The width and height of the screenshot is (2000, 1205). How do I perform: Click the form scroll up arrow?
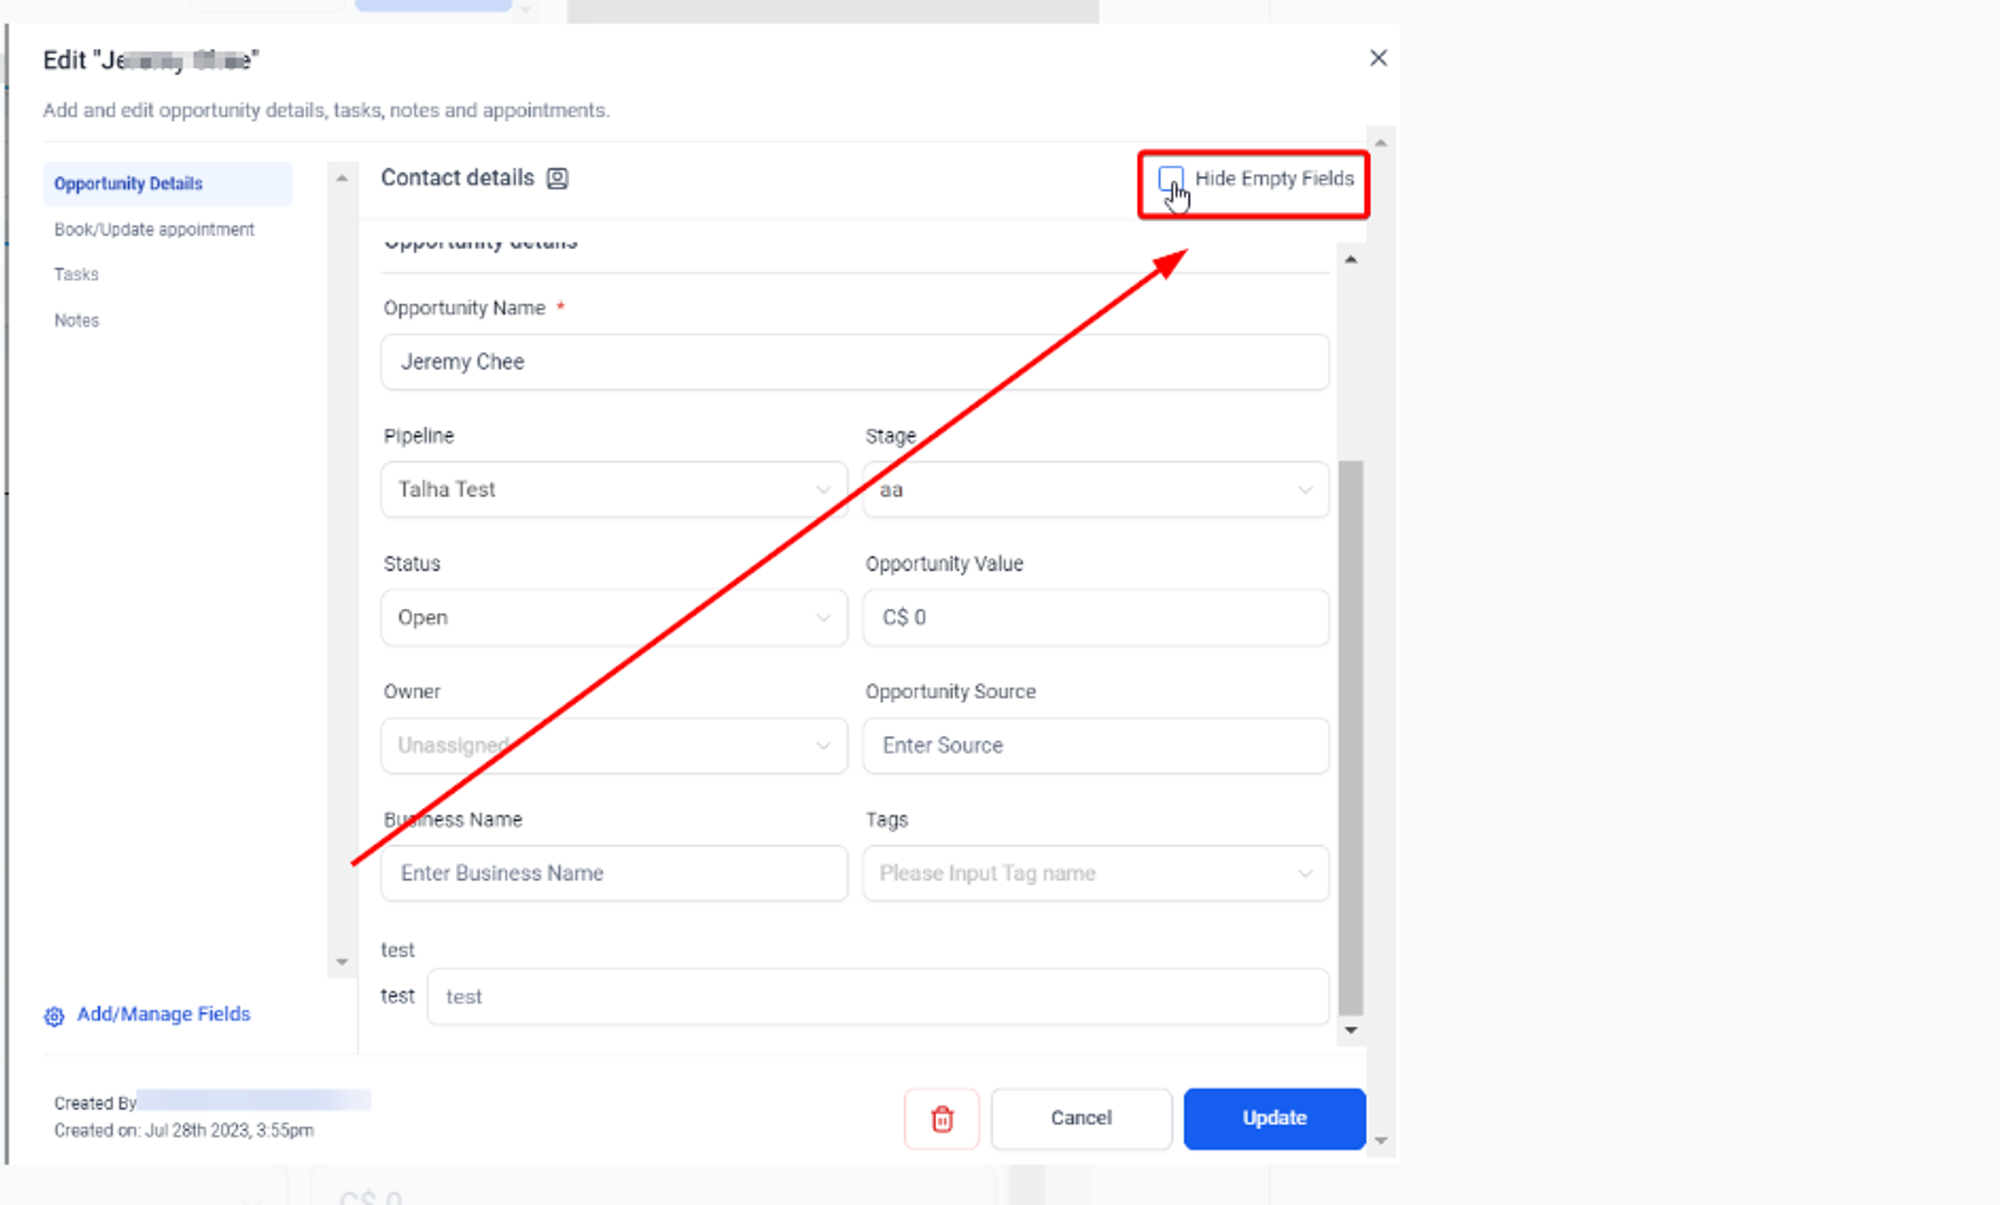pyautogui.click(x=1351, y=260)
